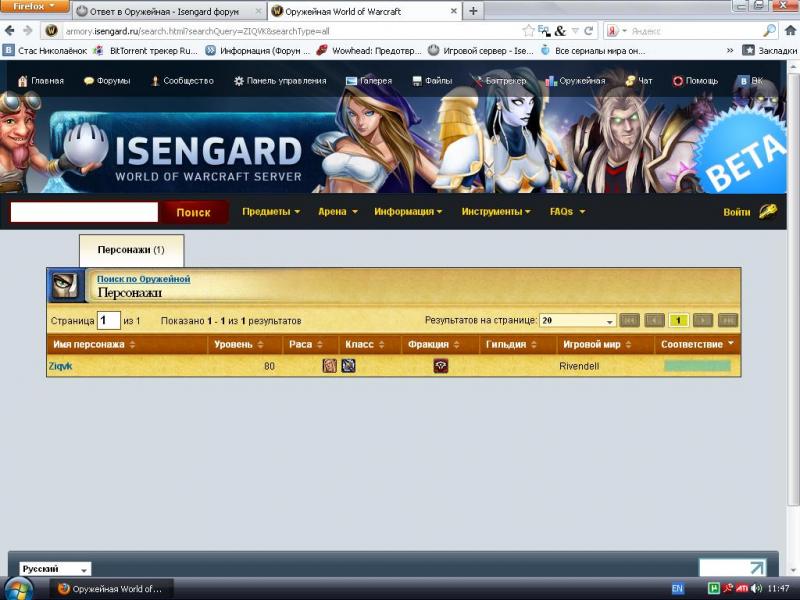Bookmark this page with the star icon
This screenshot has height=600, width=800.
pos(529,31)
